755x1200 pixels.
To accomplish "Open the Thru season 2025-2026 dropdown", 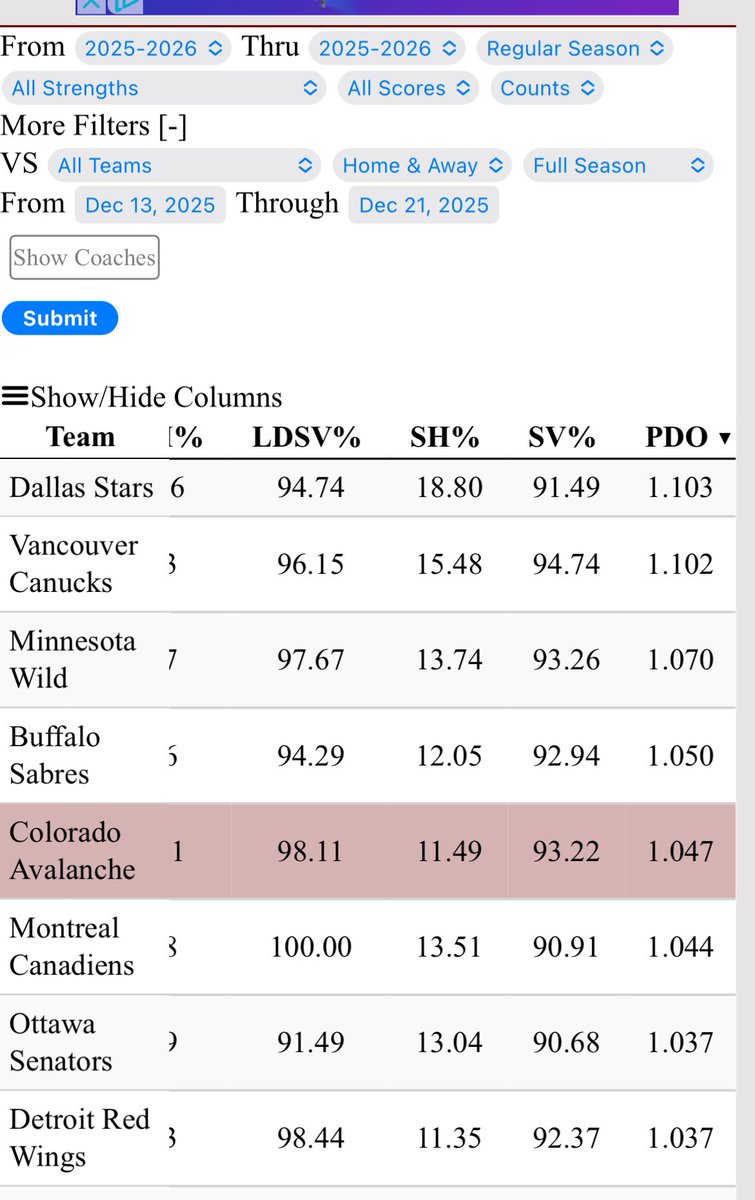I will point(387,48).
